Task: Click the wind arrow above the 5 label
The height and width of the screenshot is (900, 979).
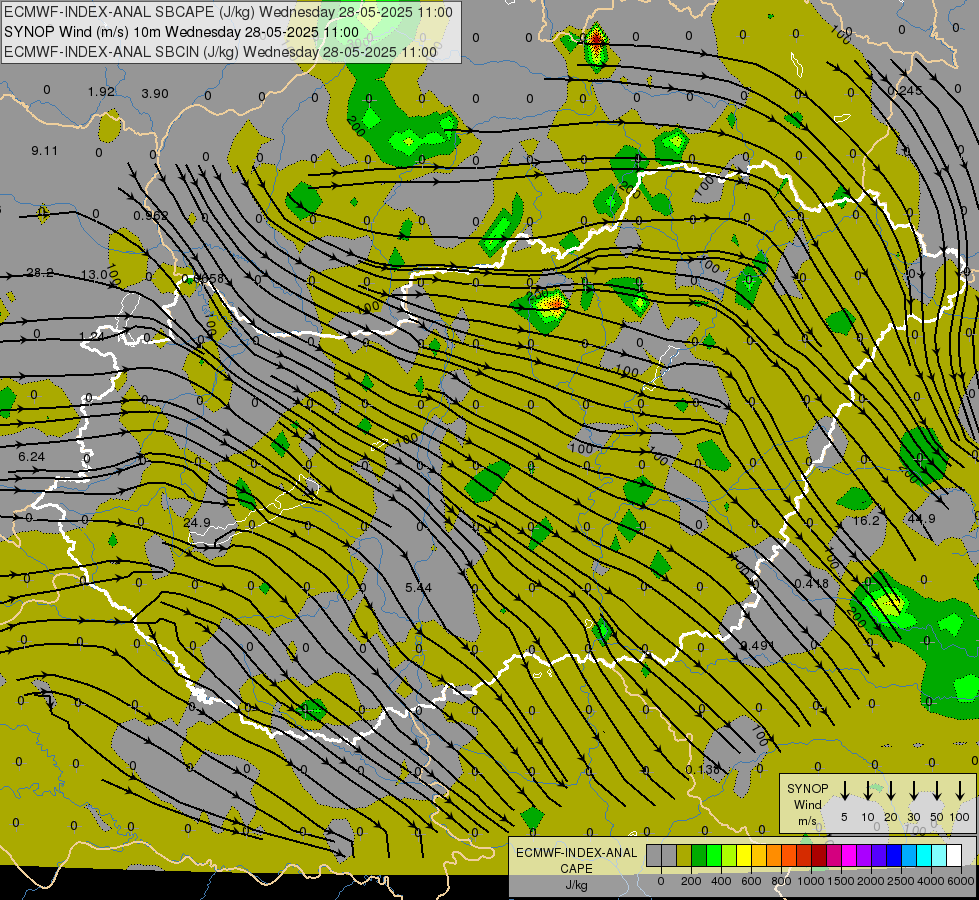Action: point(845,790)
